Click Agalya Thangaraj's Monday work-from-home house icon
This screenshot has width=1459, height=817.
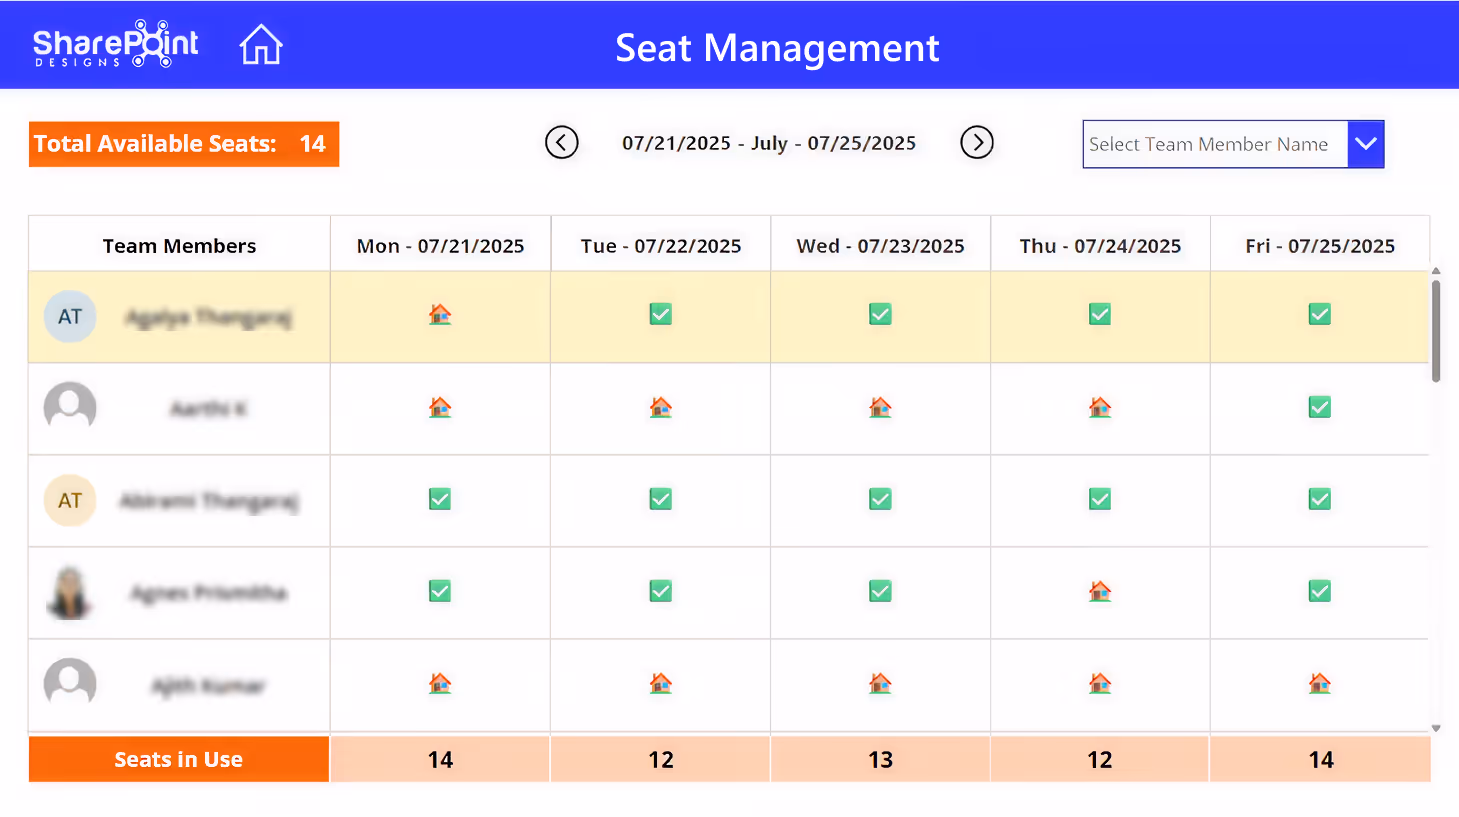(x=440, y=314)
